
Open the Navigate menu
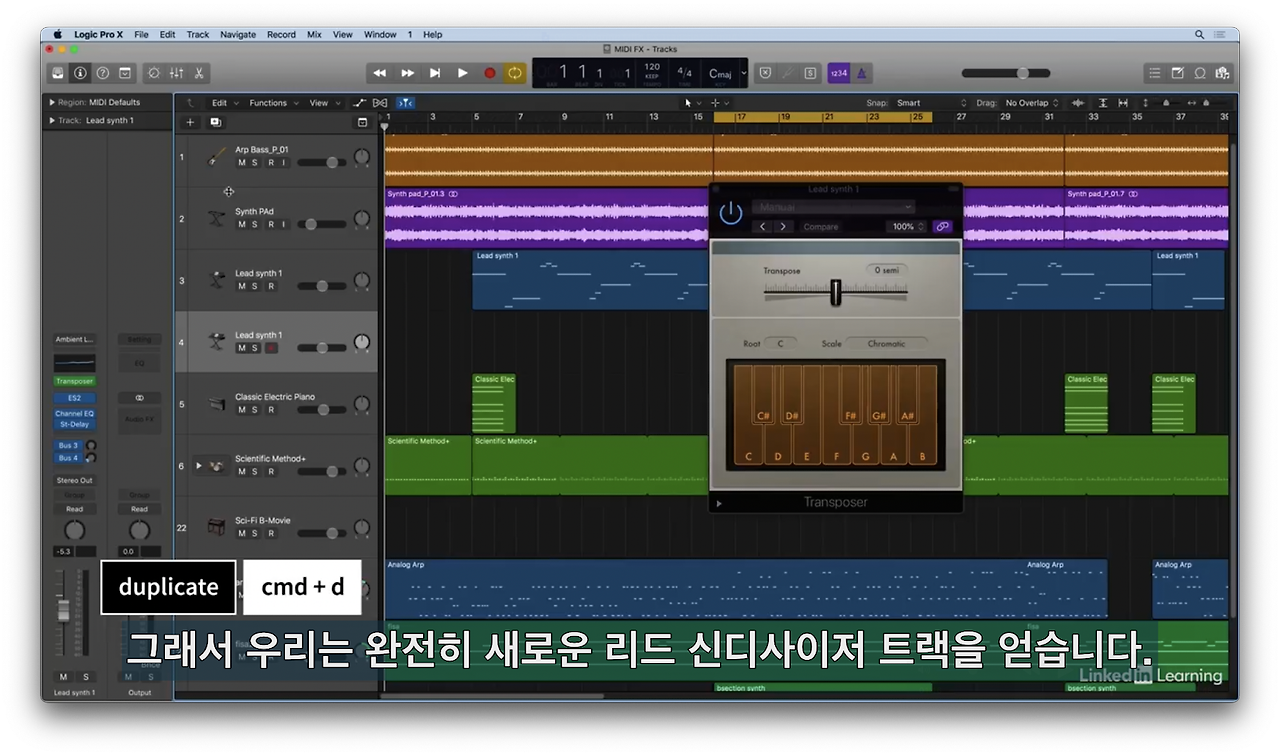click(238, 34)
